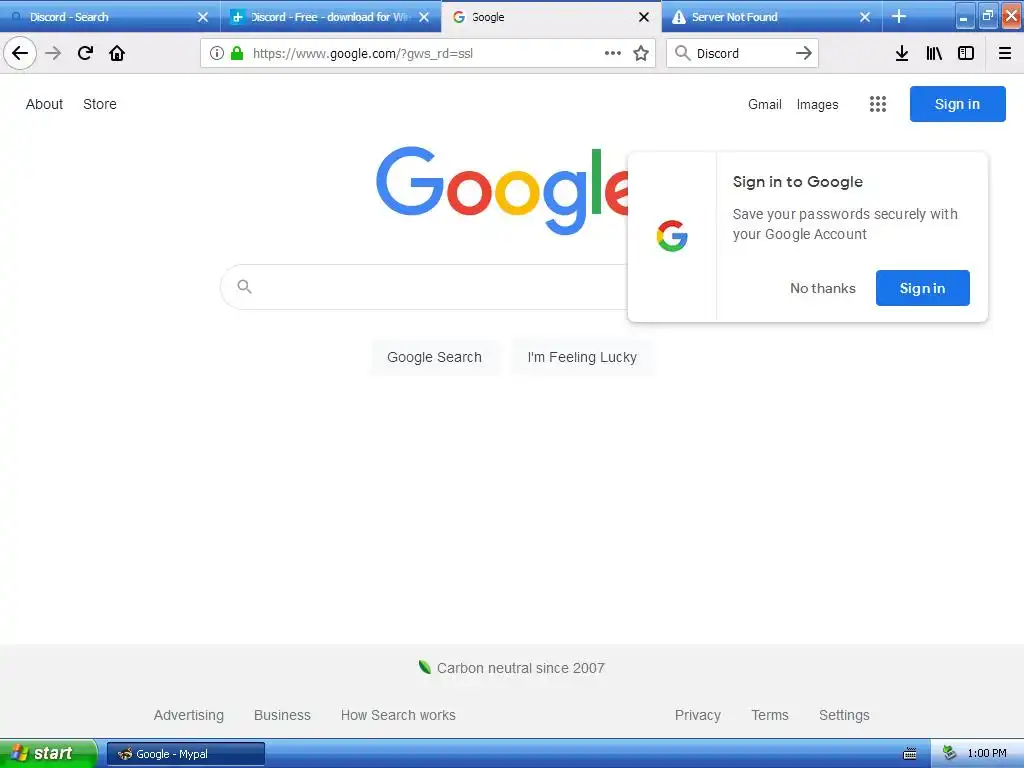Viewport: 1024px width, 768px height.
Task: Dismiss popup with No thanks
Action: click(823, 288)
